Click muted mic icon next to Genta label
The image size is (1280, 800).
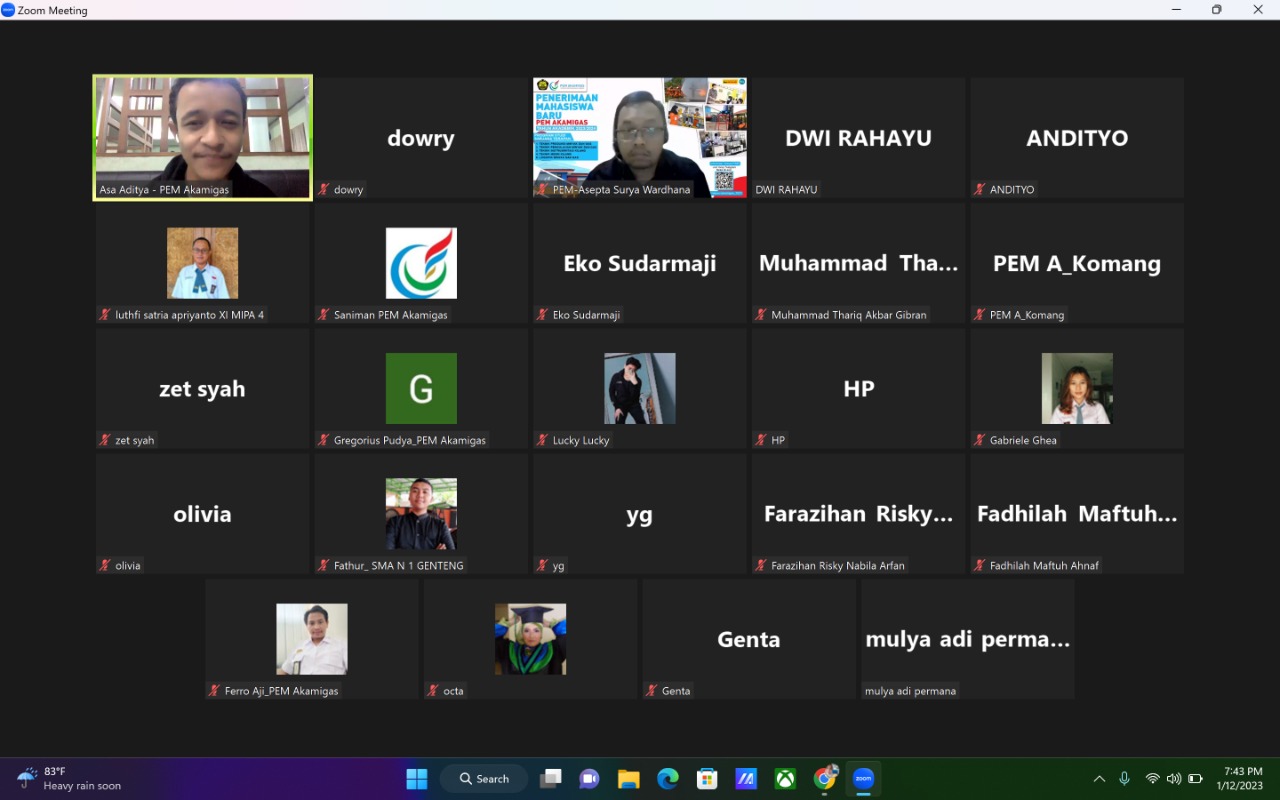pos(652,690)
